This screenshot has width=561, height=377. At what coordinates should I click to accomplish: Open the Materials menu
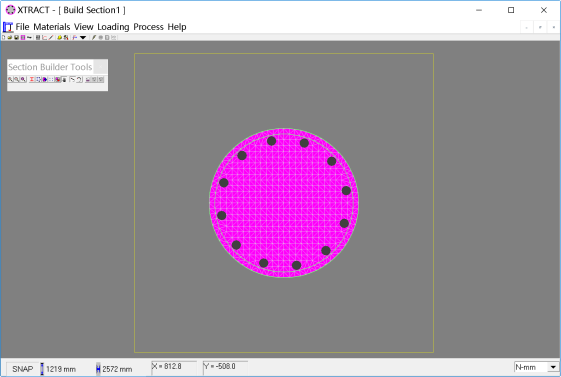[52, 27]
